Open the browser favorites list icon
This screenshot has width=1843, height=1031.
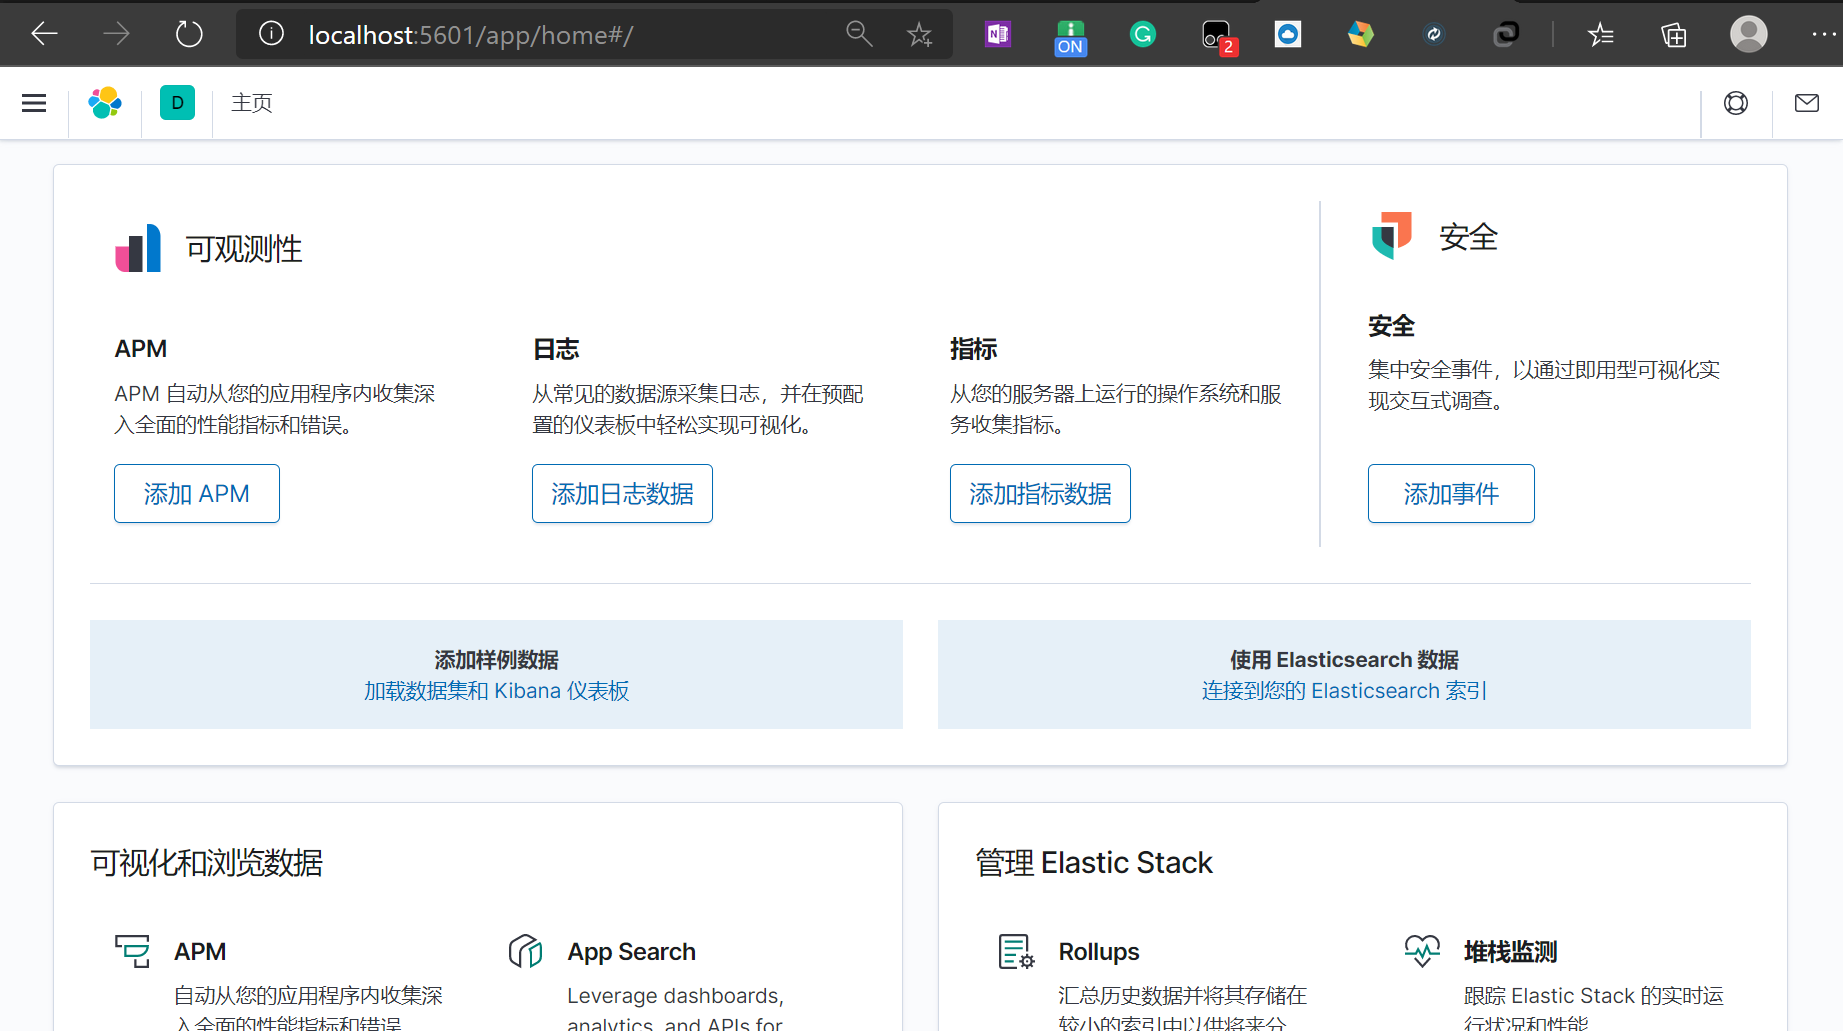[1601, 35]
